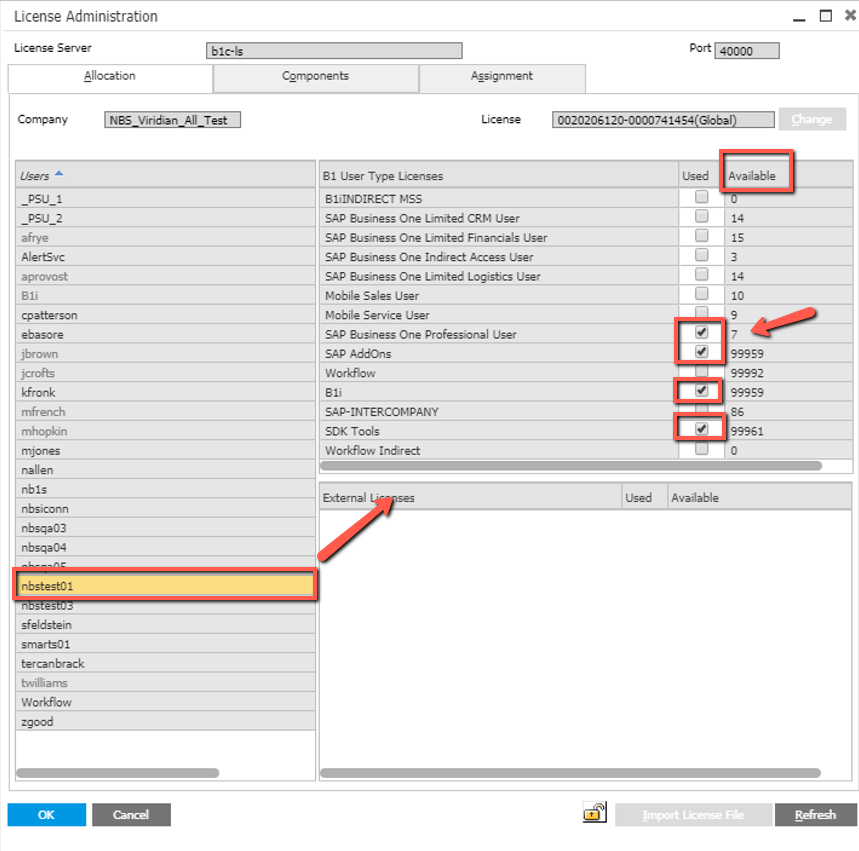The image size is (859, 851).
Task: Select user _PSU_2
Action: [165, 218]
